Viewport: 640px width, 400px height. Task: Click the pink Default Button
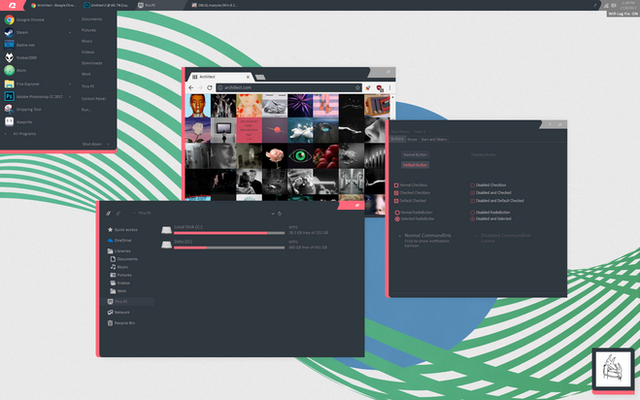(x=415, y=165)
